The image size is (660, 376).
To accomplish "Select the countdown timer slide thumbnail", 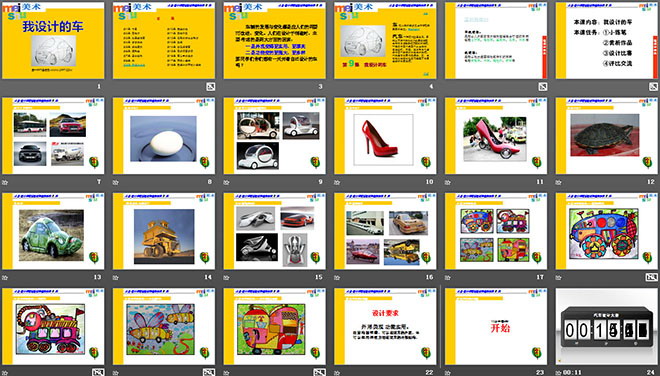I will 607,326.
